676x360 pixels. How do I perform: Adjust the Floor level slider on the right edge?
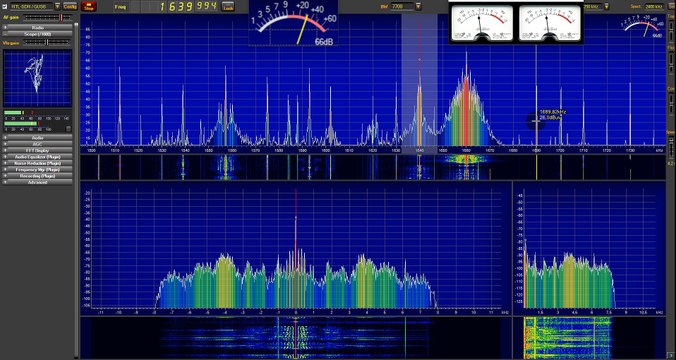(671, 63)
